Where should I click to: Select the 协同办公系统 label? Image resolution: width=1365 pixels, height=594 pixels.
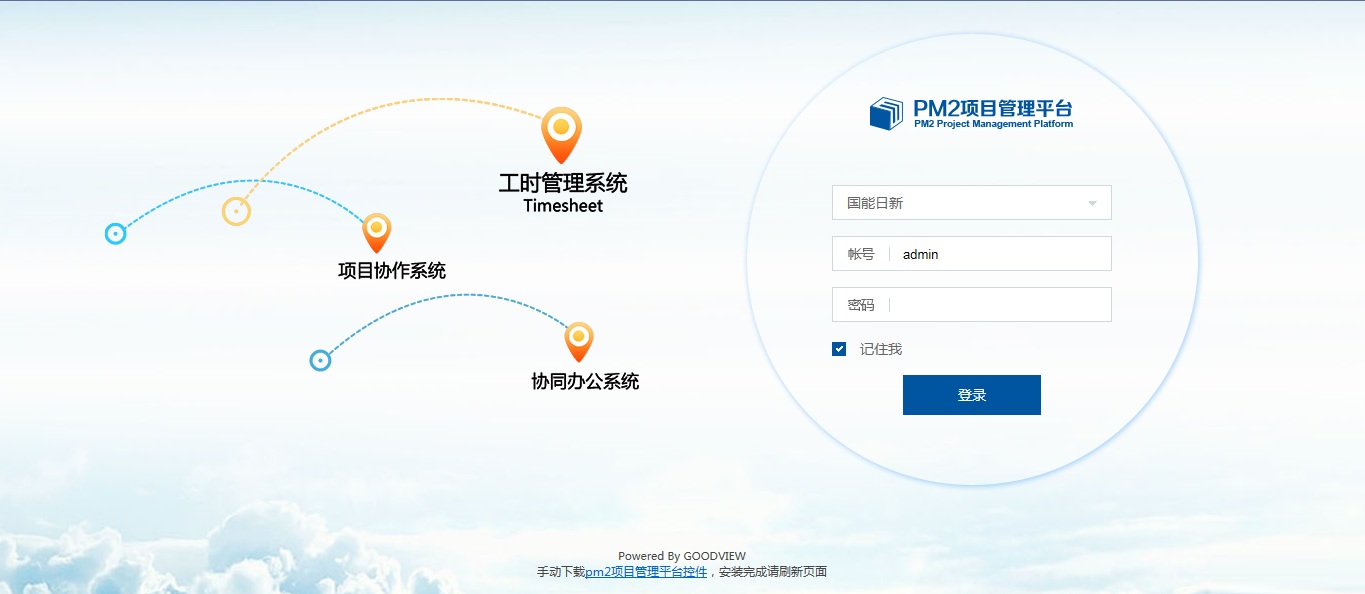tap(585, 381)
